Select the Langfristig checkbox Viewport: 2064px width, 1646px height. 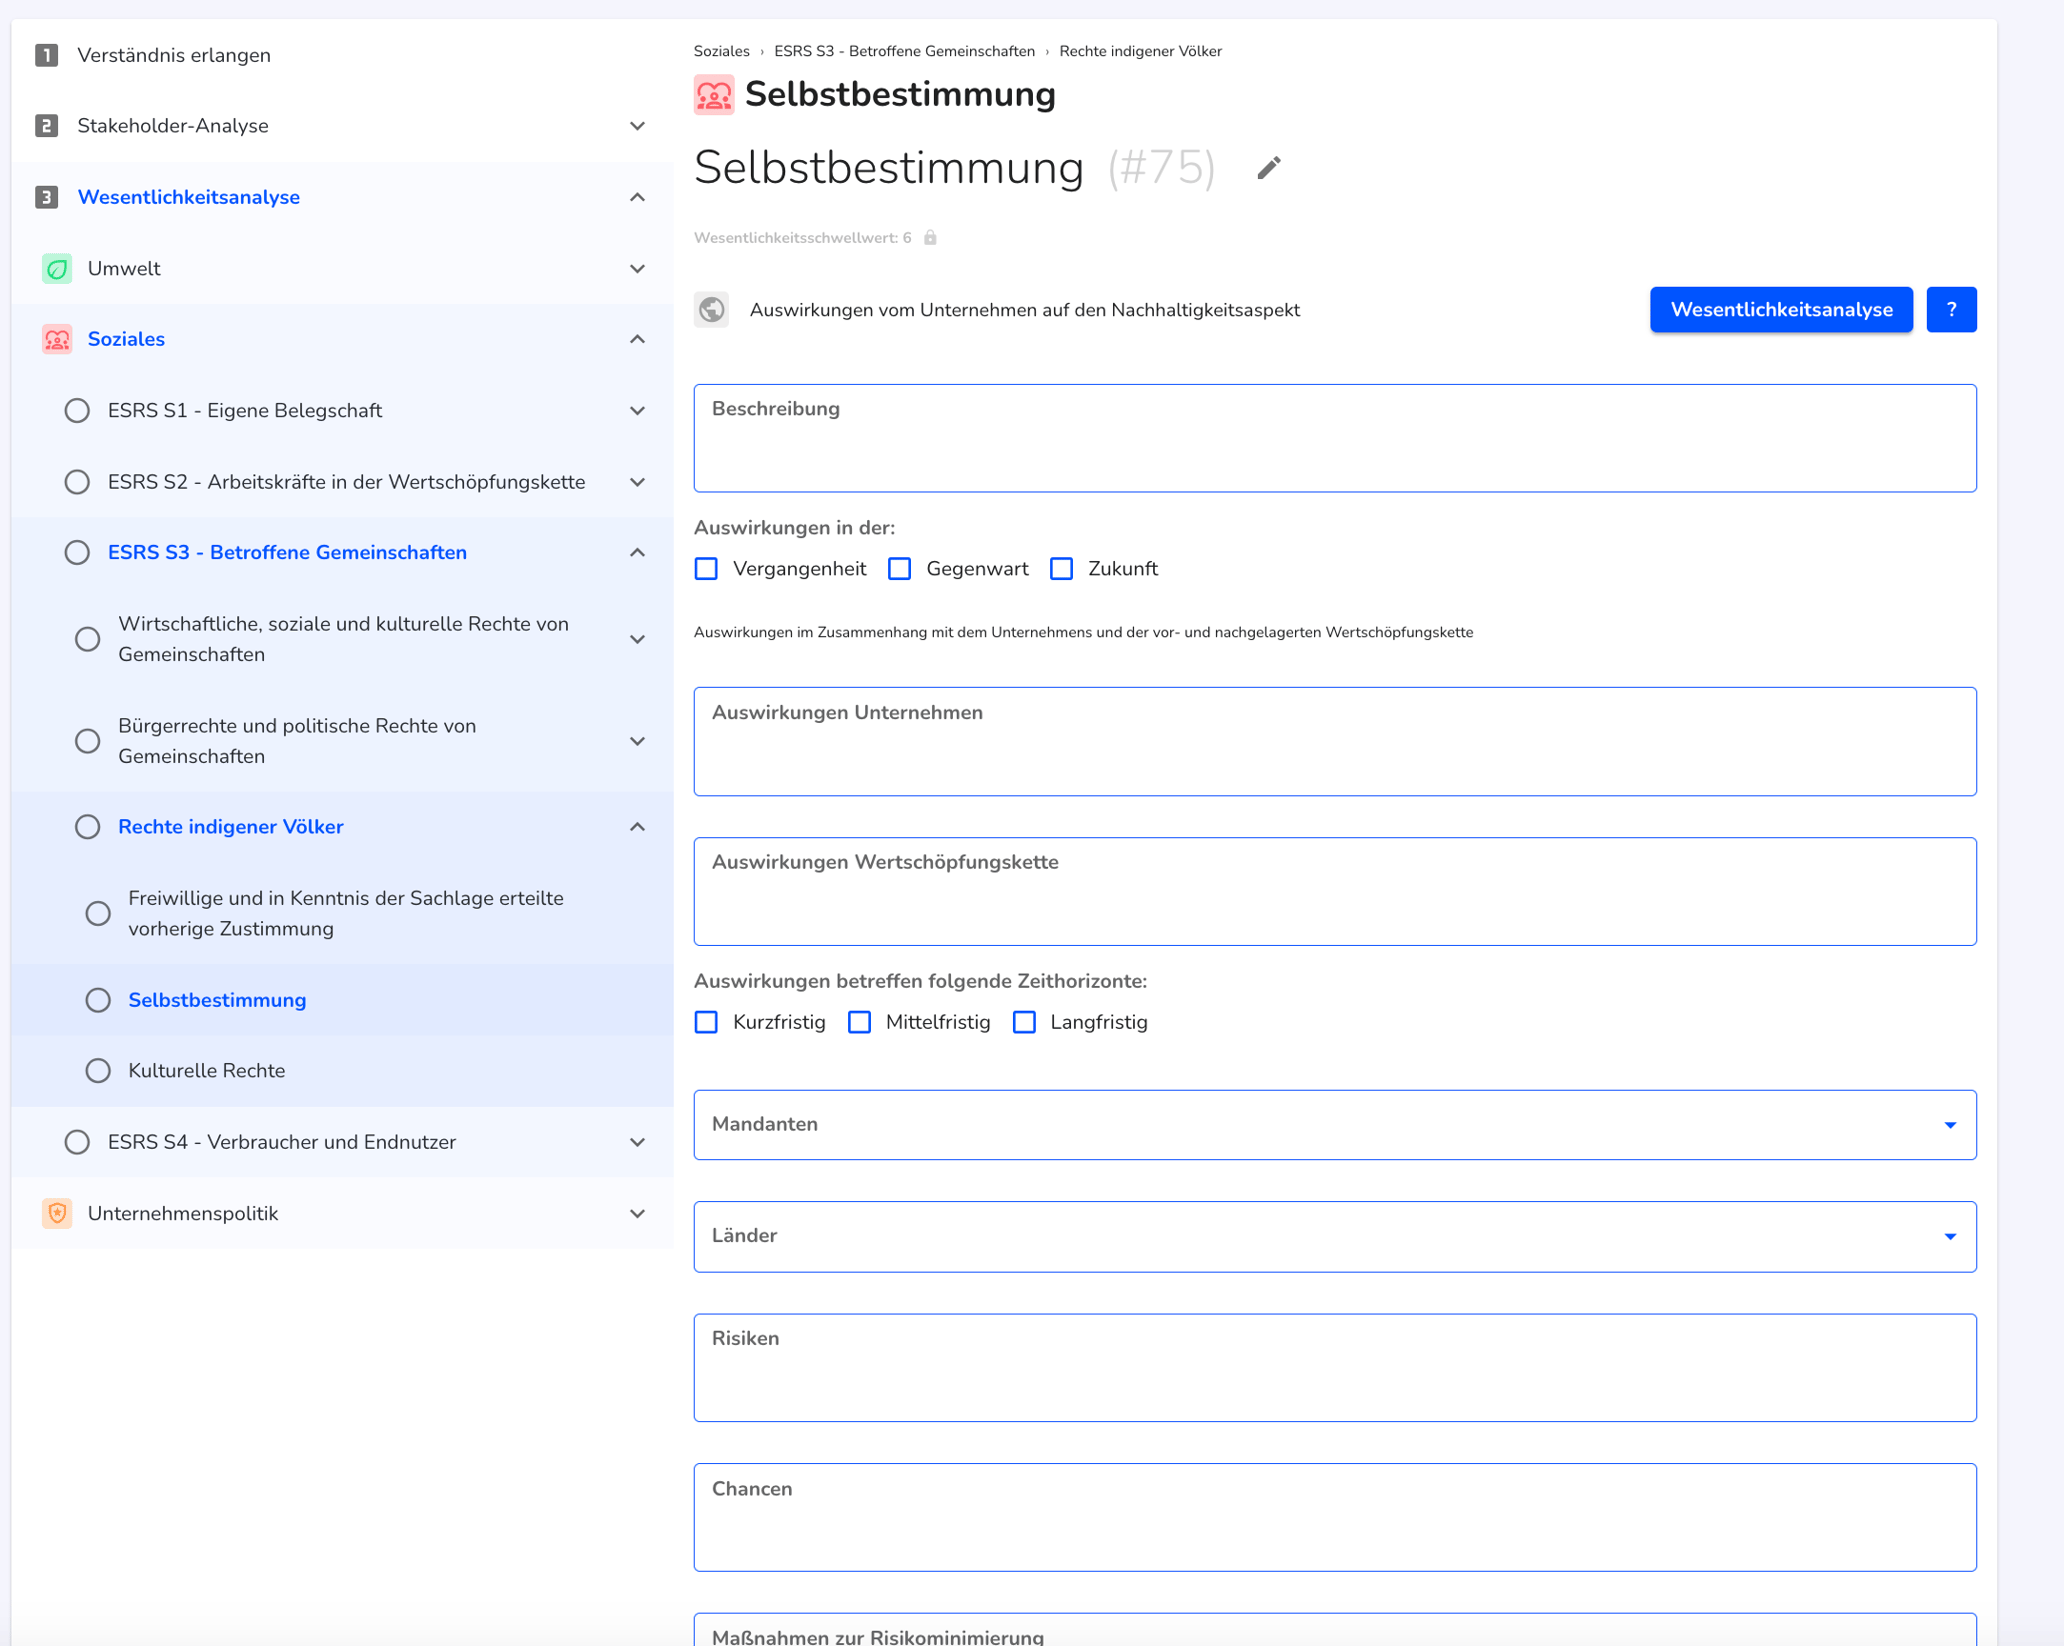(1025, 1022)
